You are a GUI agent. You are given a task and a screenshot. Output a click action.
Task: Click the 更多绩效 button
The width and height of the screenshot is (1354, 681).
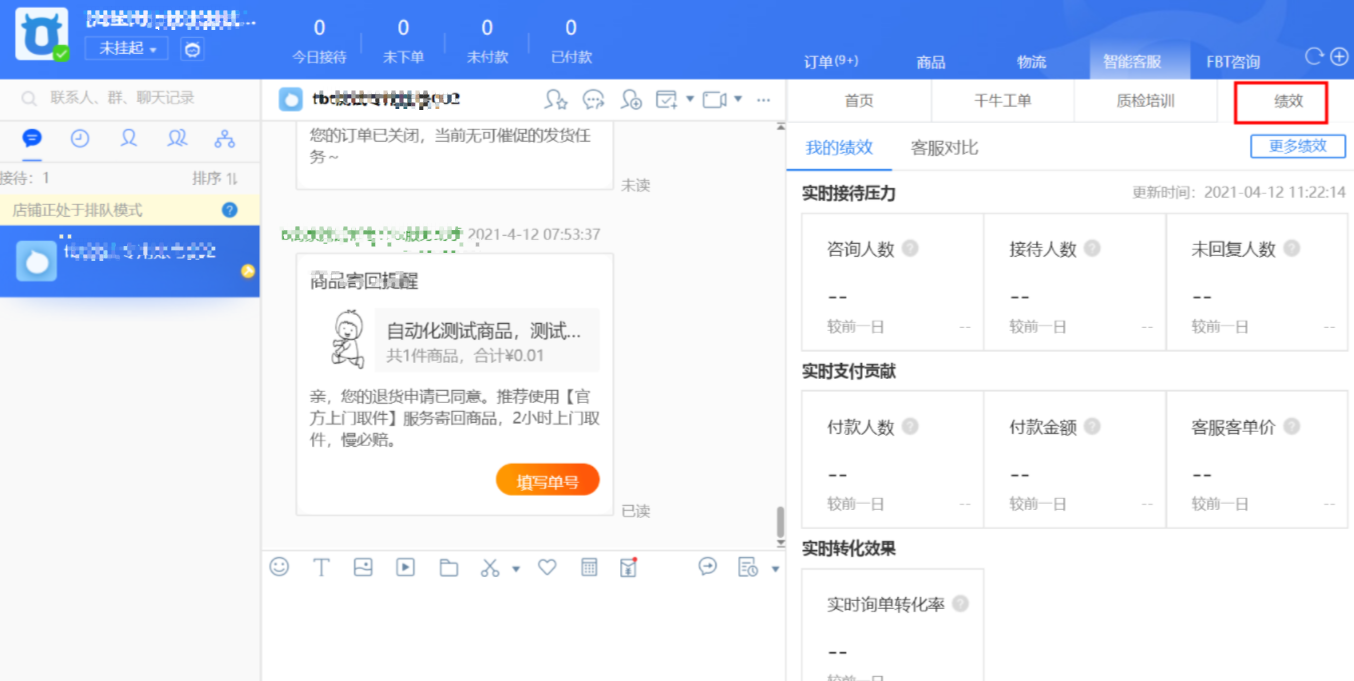(1297, 146)
